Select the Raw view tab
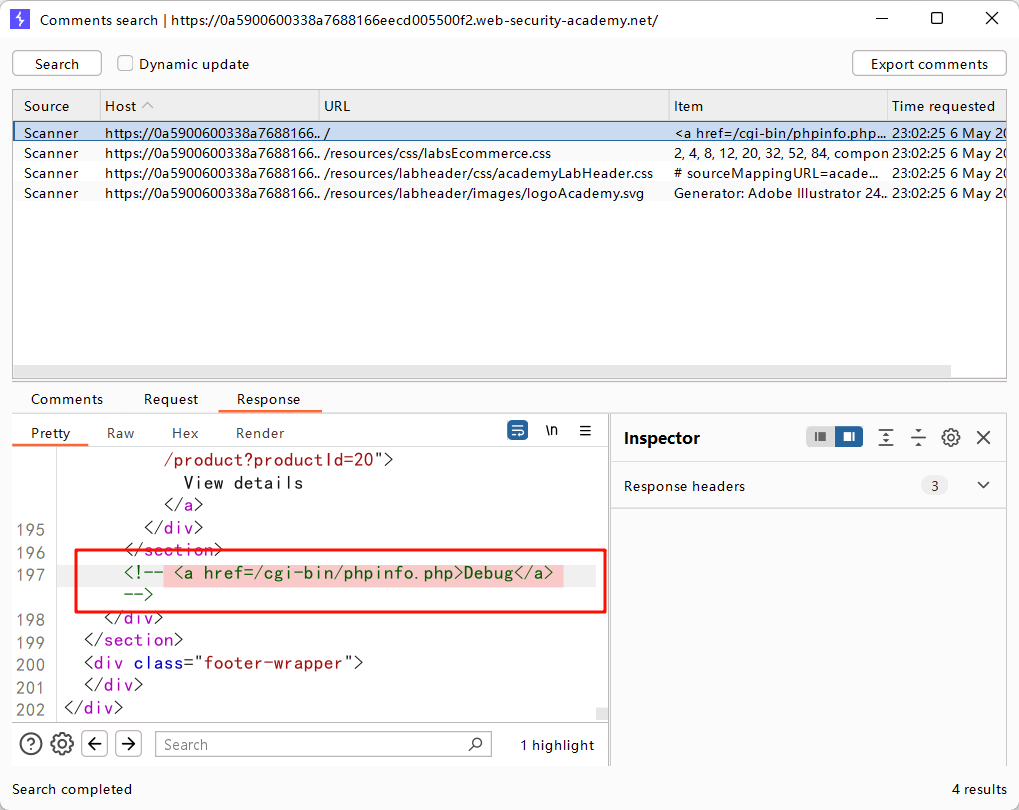The width and height of the screenshot is (1019, 810). [x=121, y=433]
